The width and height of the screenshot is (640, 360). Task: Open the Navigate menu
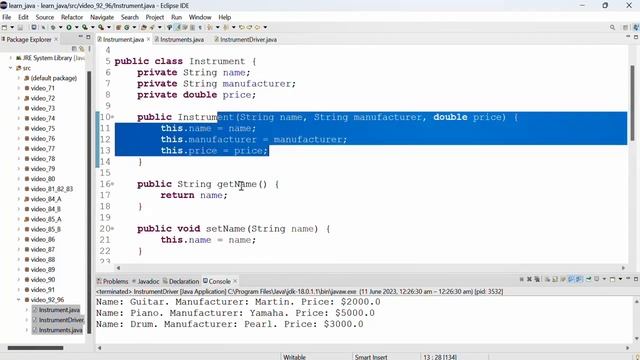(102, 17)
